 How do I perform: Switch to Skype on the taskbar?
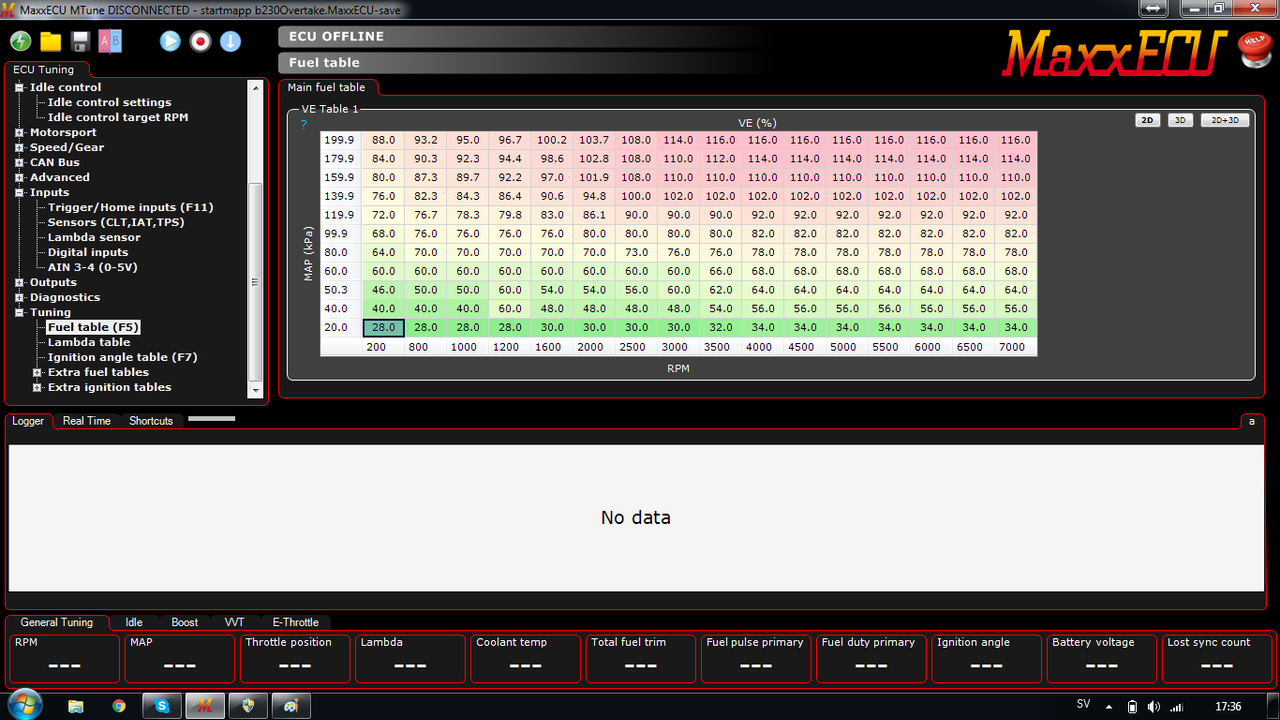coord(162,705)
